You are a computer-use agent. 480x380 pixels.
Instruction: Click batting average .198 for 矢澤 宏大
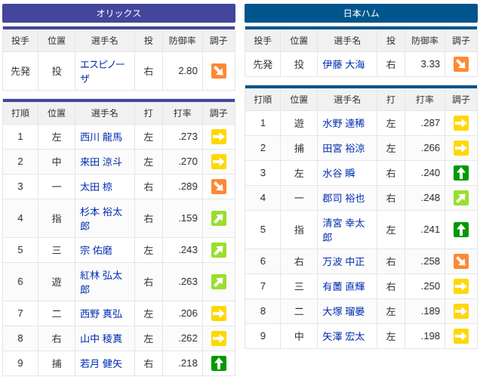click(430, 336)
